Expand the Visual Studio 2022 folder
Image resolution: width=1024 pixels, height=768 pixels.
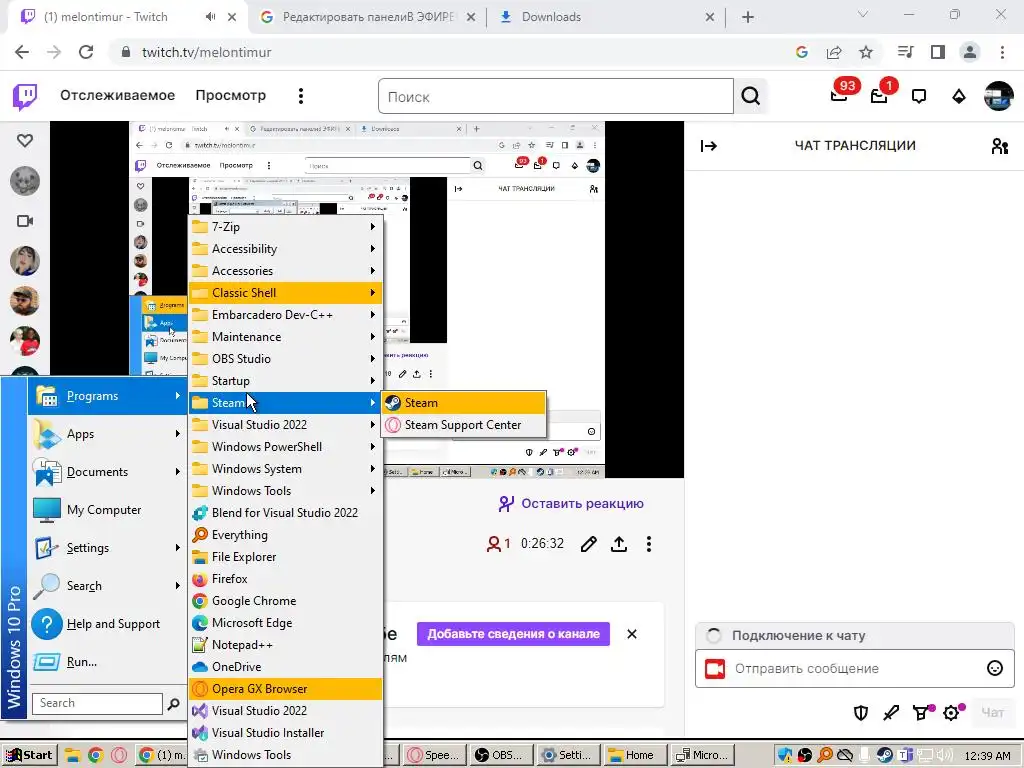click(285, 424)
